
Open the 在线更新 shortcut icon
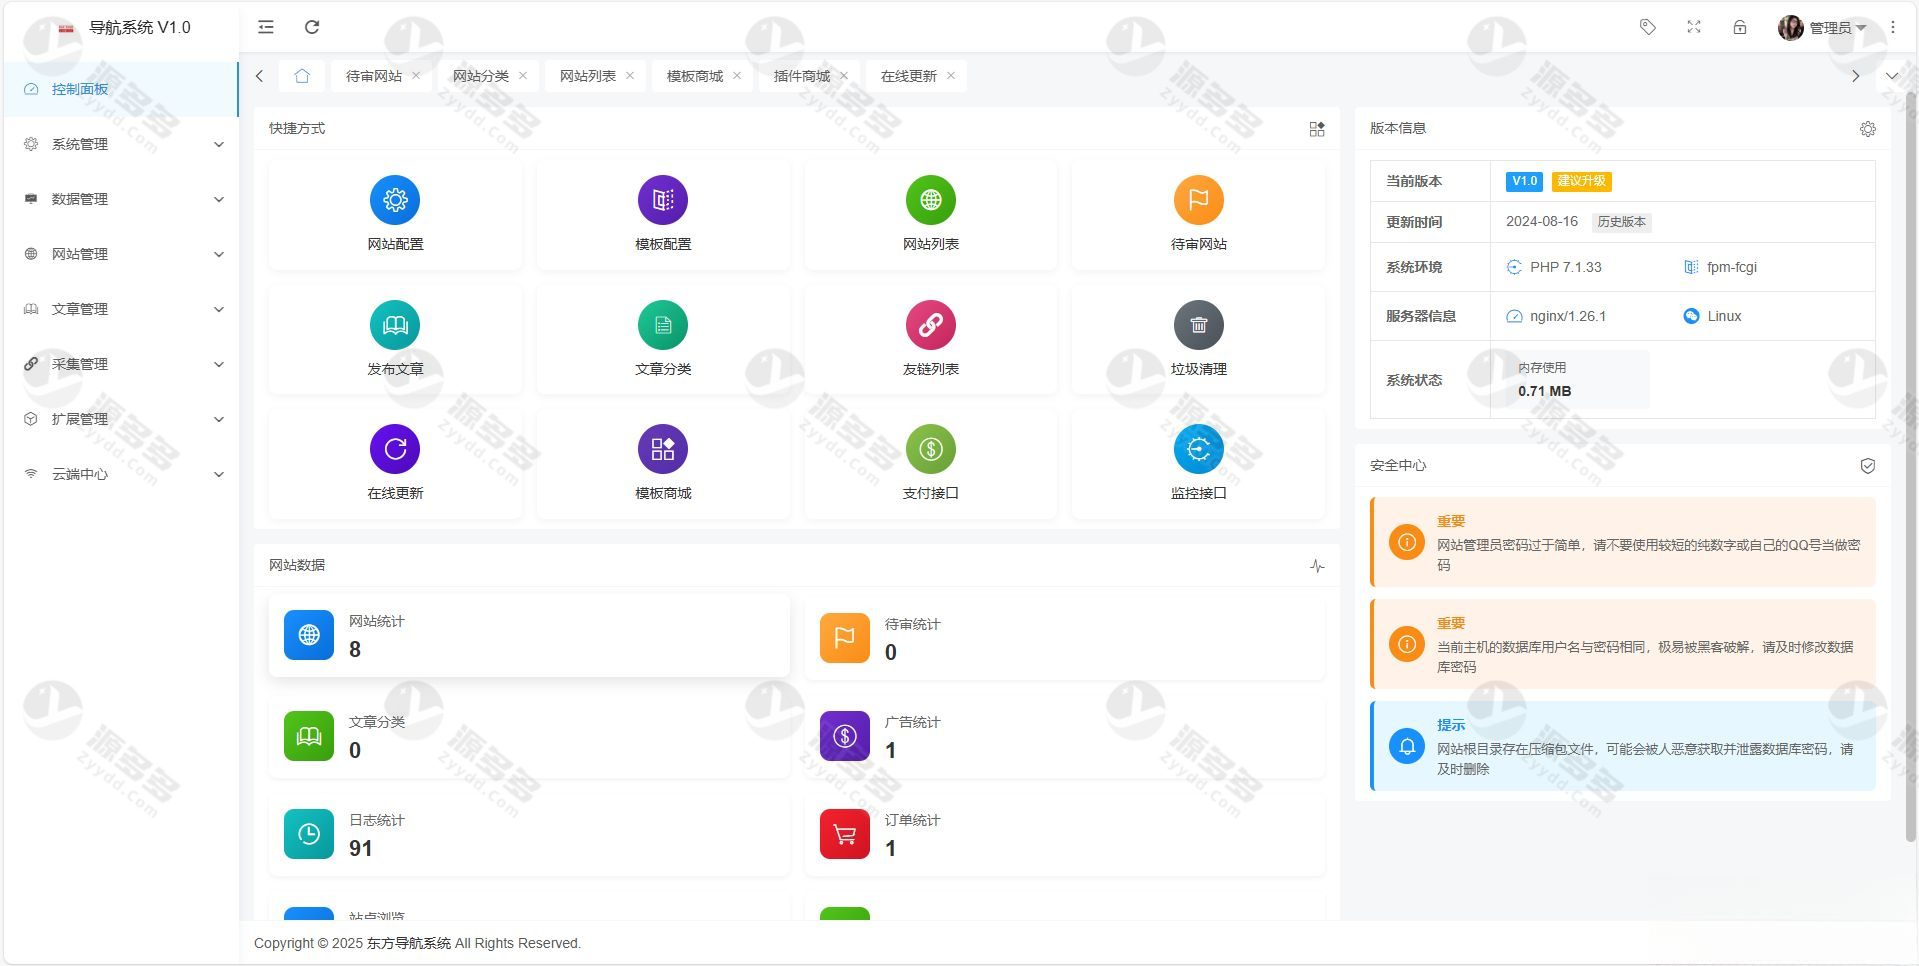[x=395, y=449]
